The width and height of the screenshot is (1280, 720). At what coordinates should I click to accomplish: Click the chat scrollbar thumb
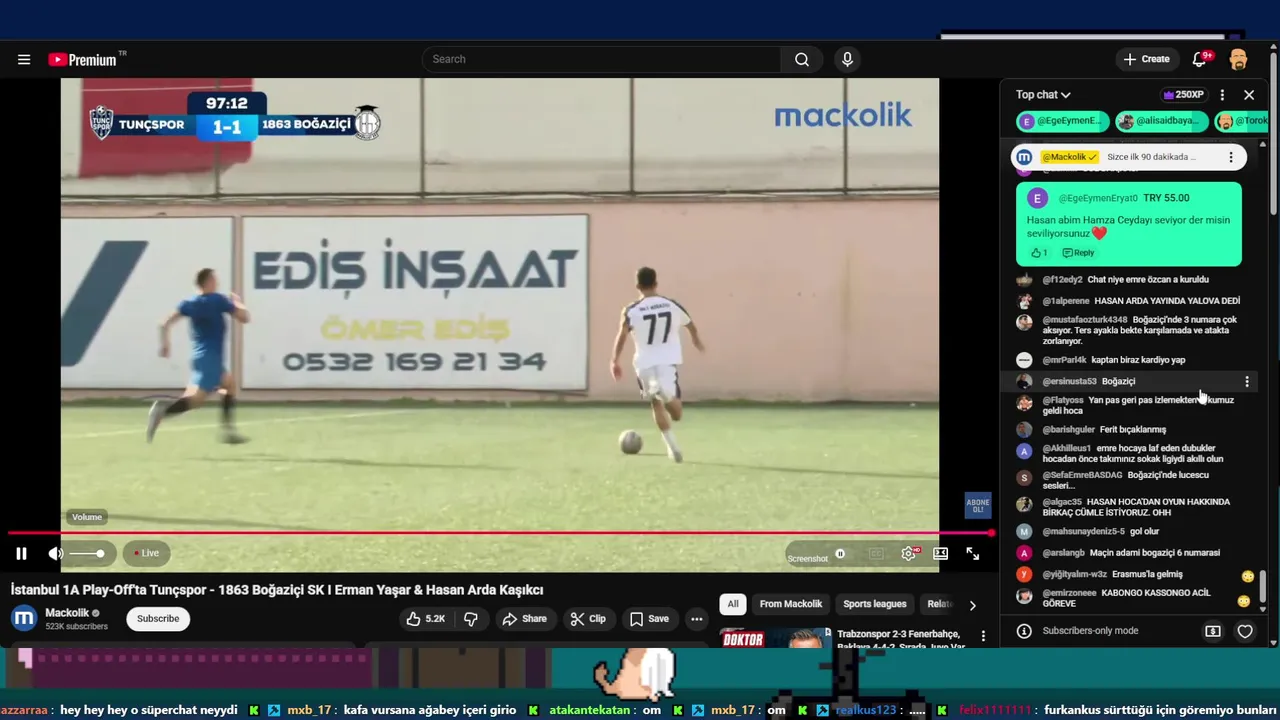click(1263, 585)
